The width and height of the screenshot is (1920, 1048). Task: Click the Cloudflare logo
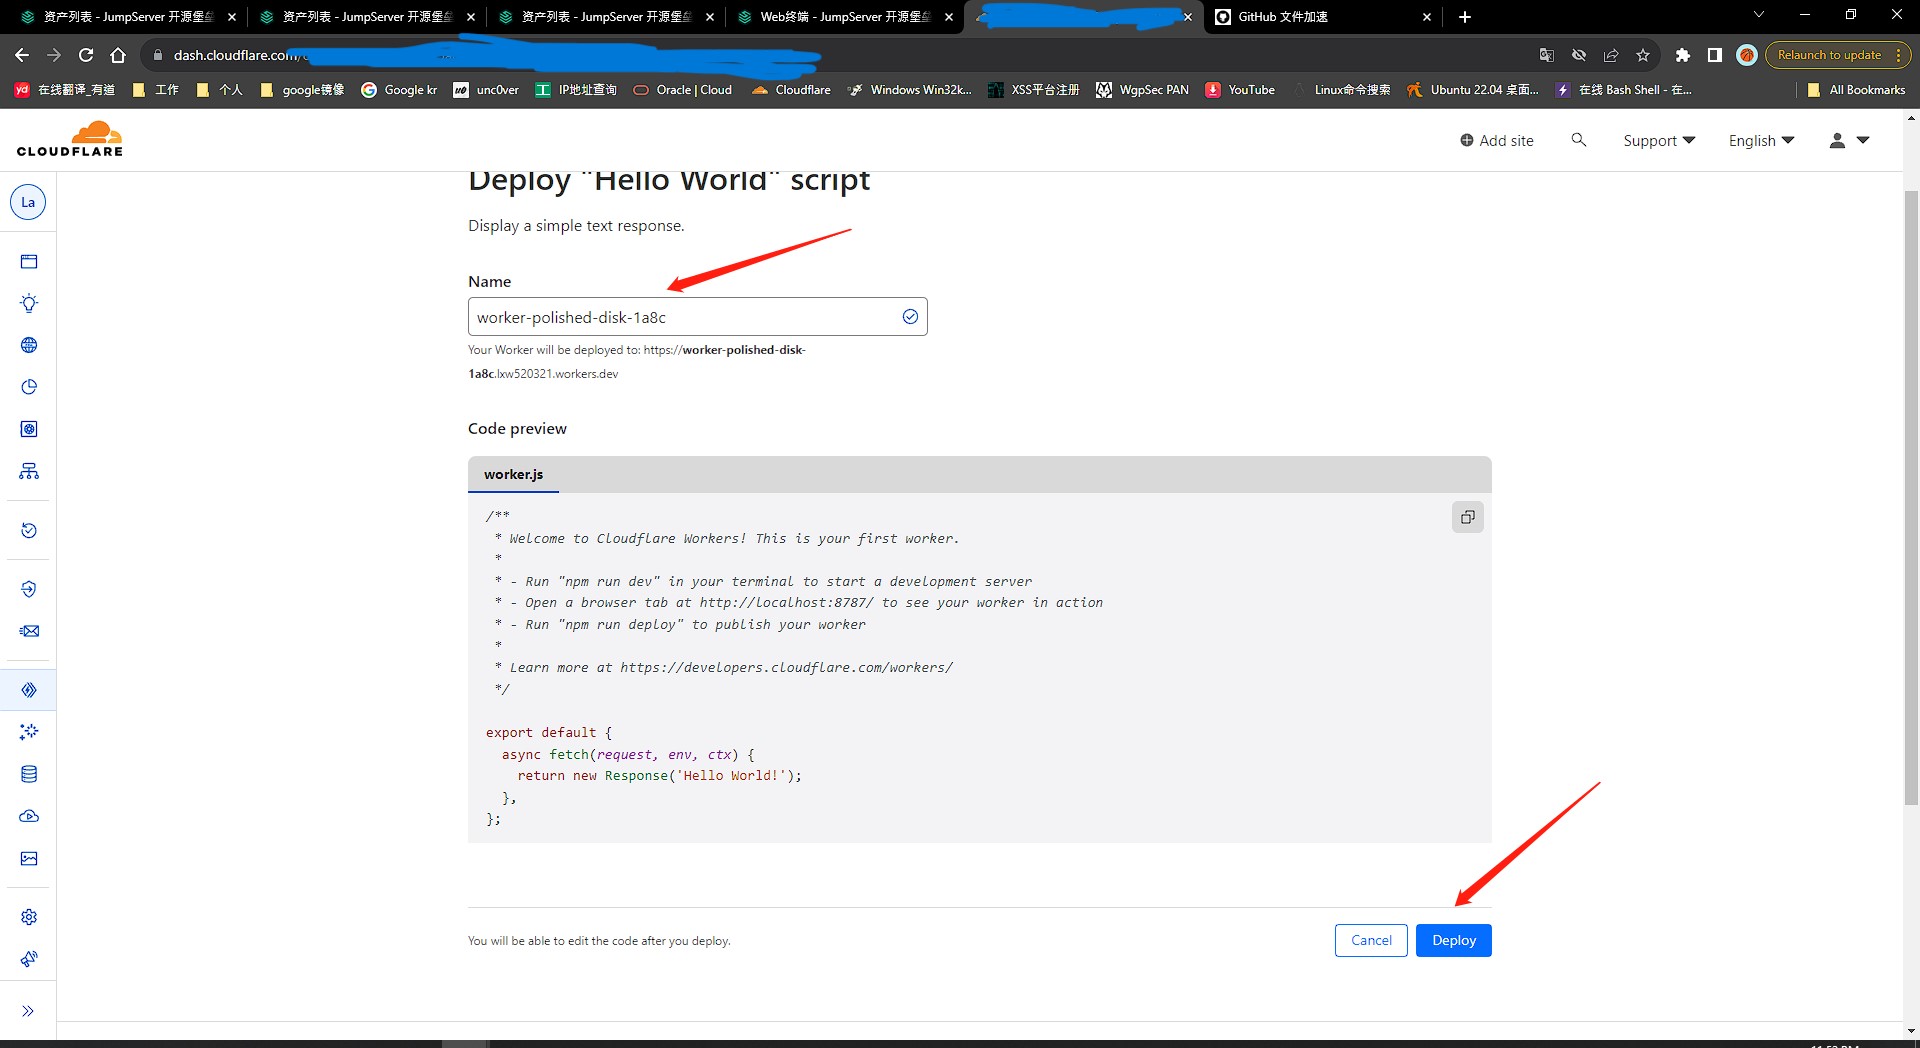tap(70, 139)
